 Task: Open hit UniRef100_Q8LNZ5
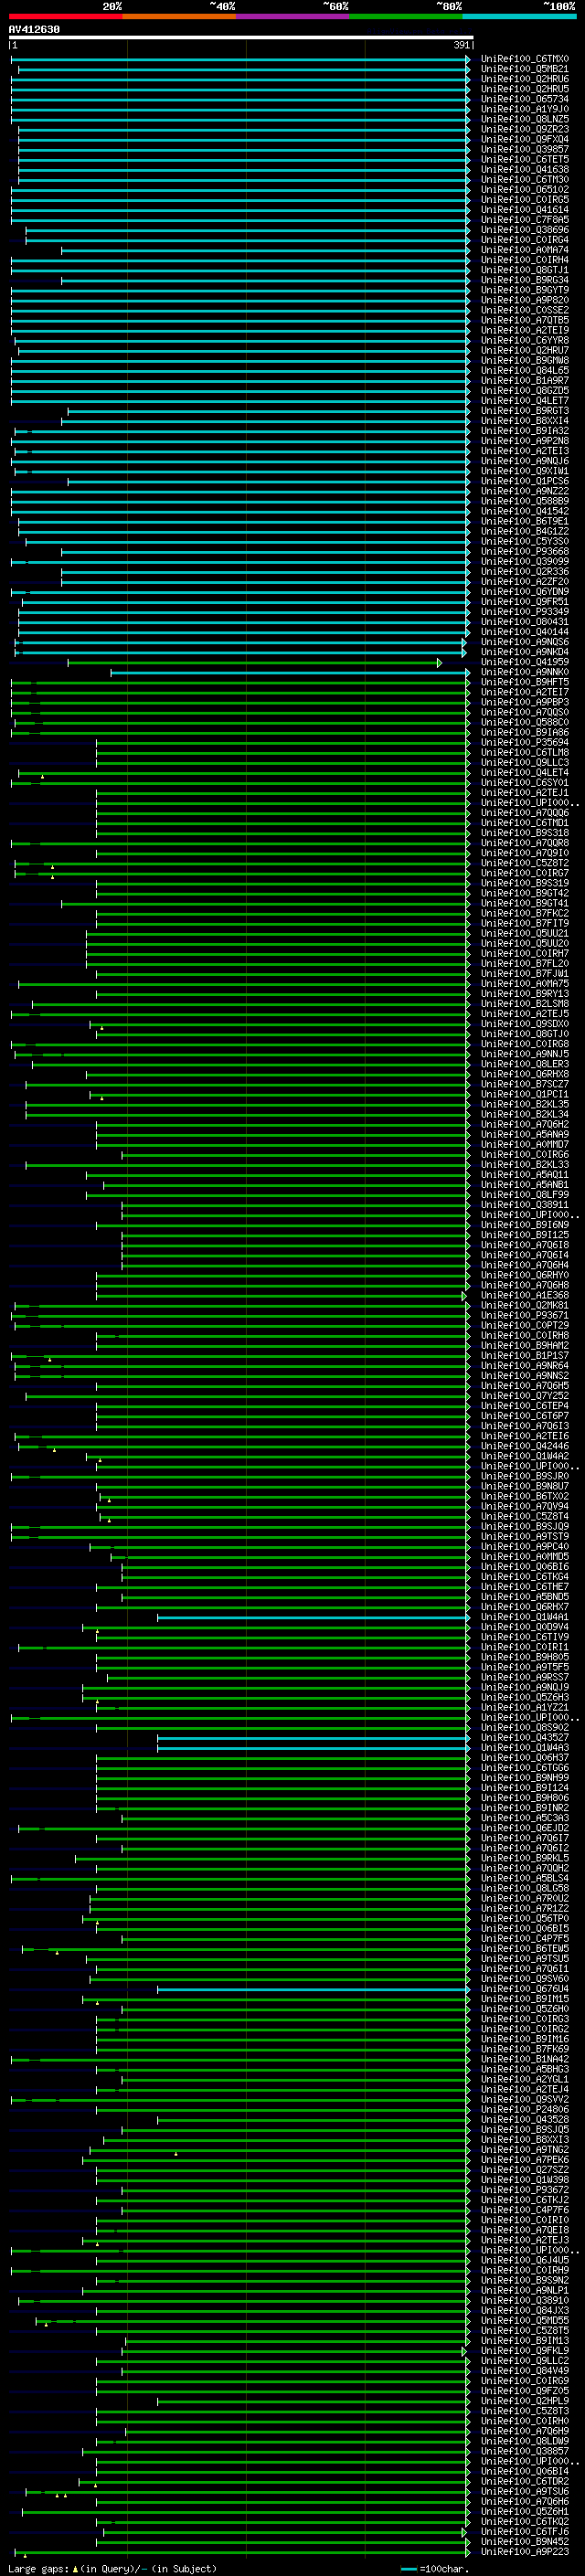[x=525, y=119]
